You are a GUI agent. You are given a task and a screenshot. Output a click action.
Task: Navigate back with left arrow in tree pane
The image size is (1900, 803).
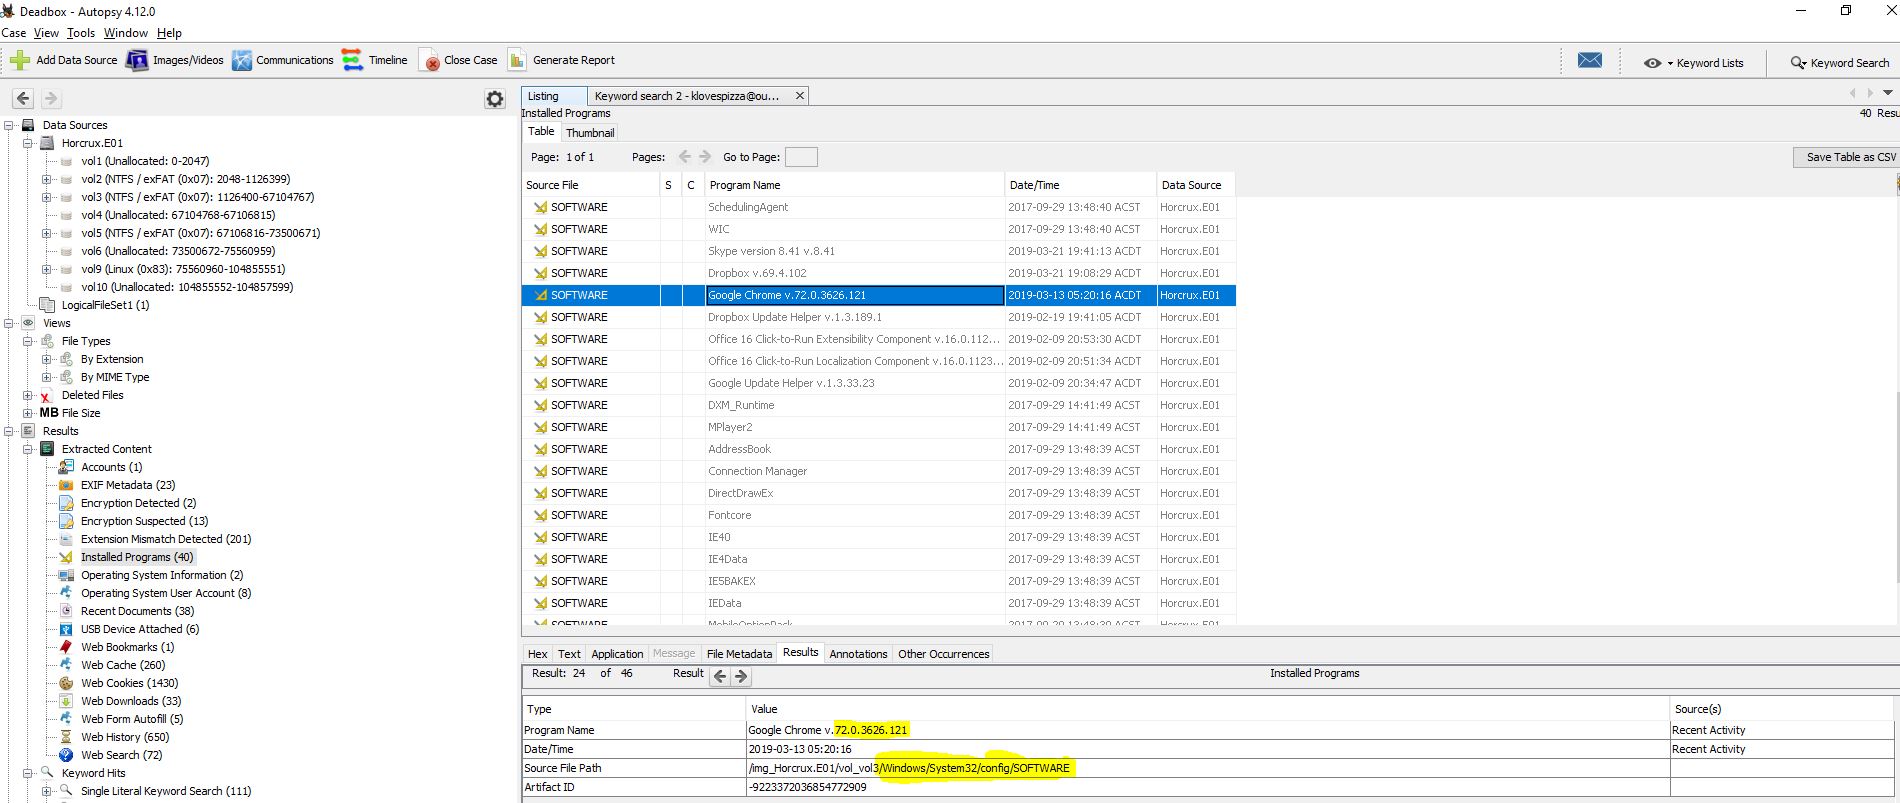(x=23, y=98)
